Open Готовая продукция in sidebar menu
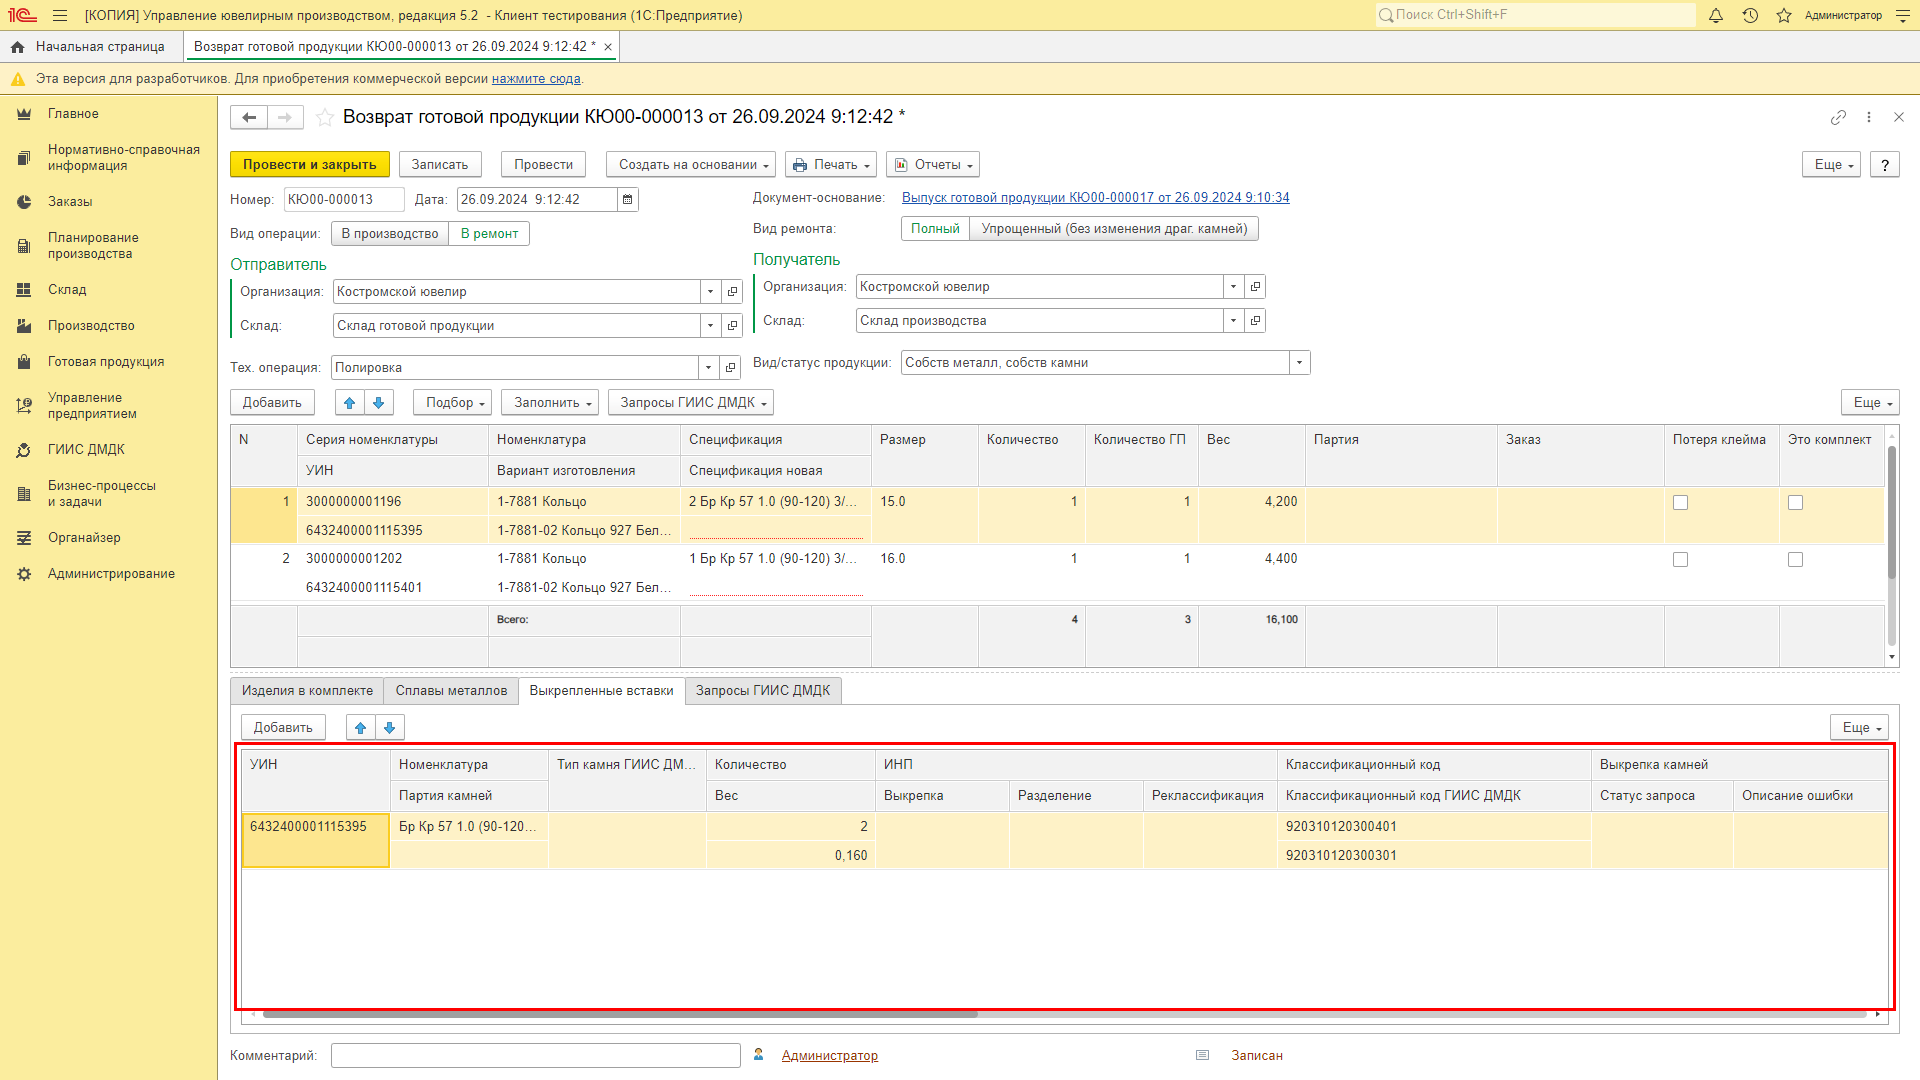1920x1080 pixels. 106,362
